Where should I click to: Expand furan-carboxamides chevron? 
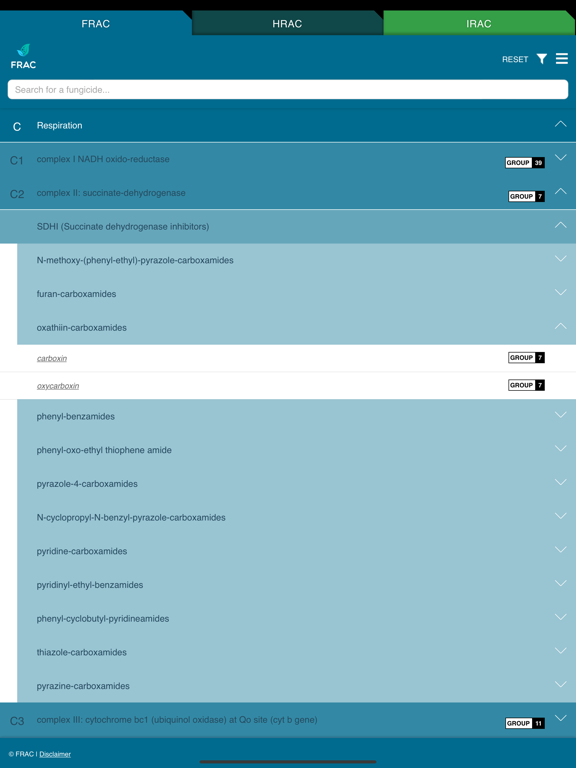560,292
